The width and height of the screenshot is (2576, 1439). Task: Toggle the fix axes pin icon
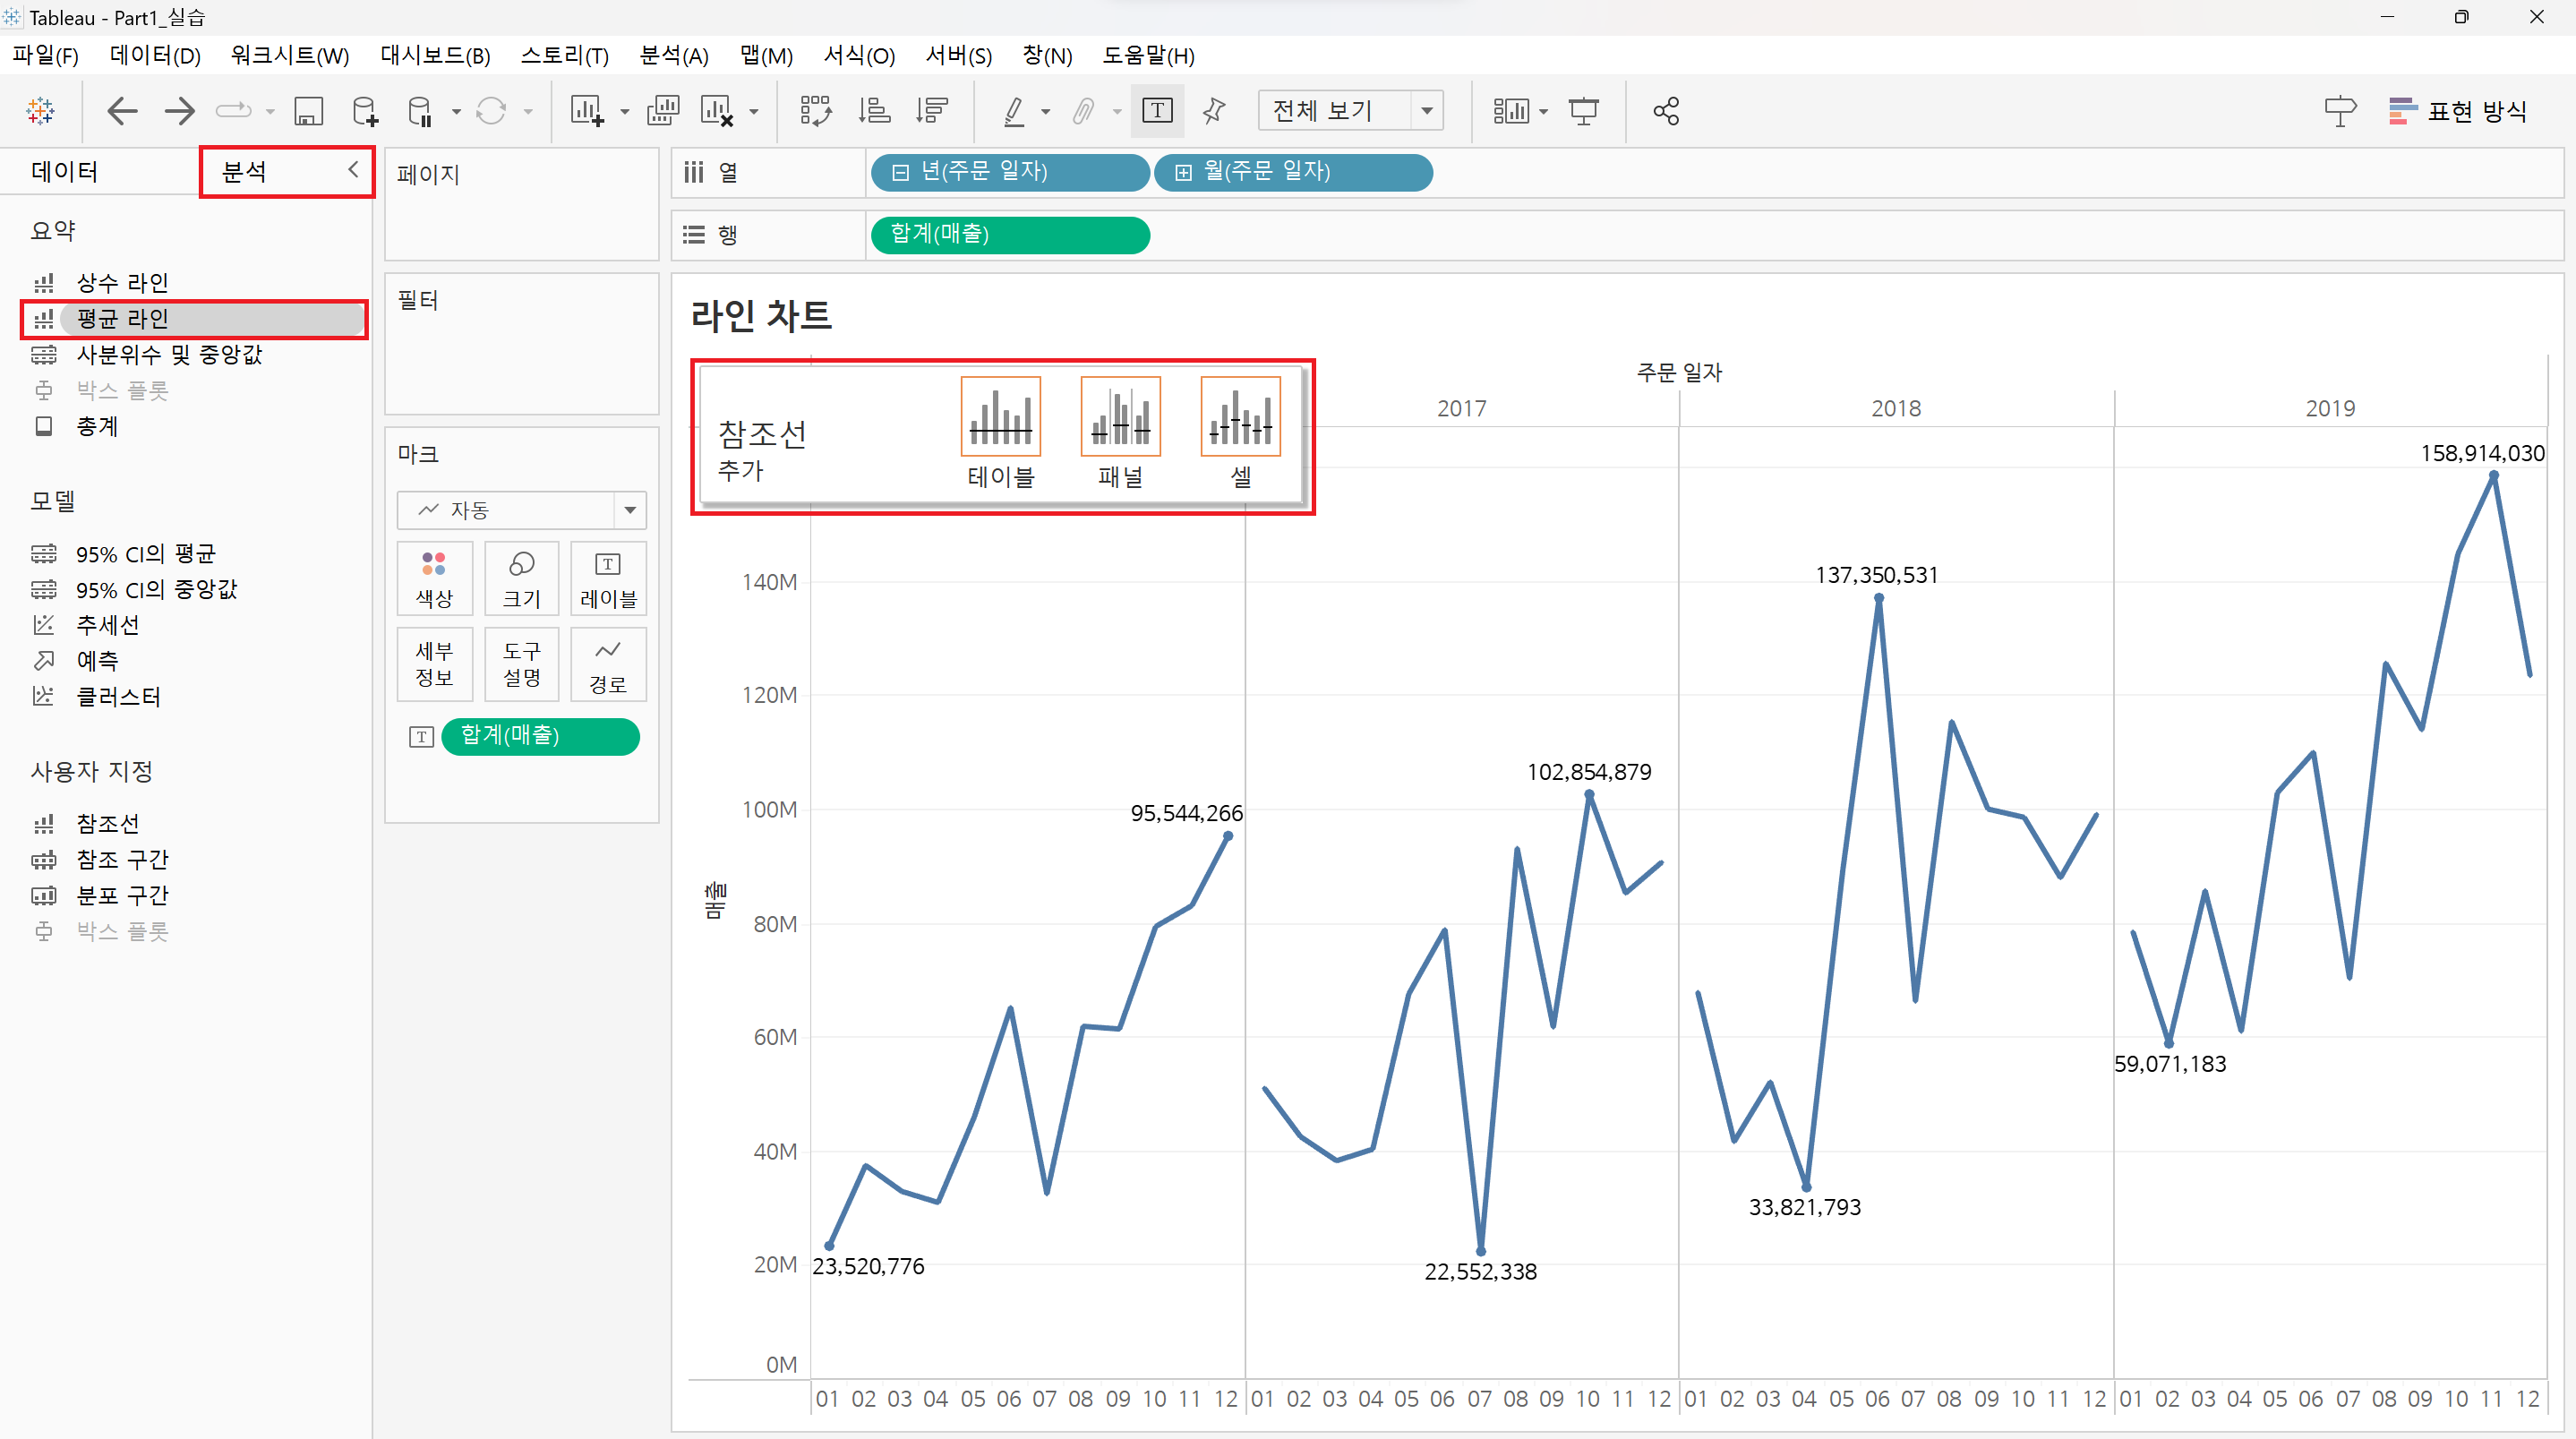(1214, 111)
